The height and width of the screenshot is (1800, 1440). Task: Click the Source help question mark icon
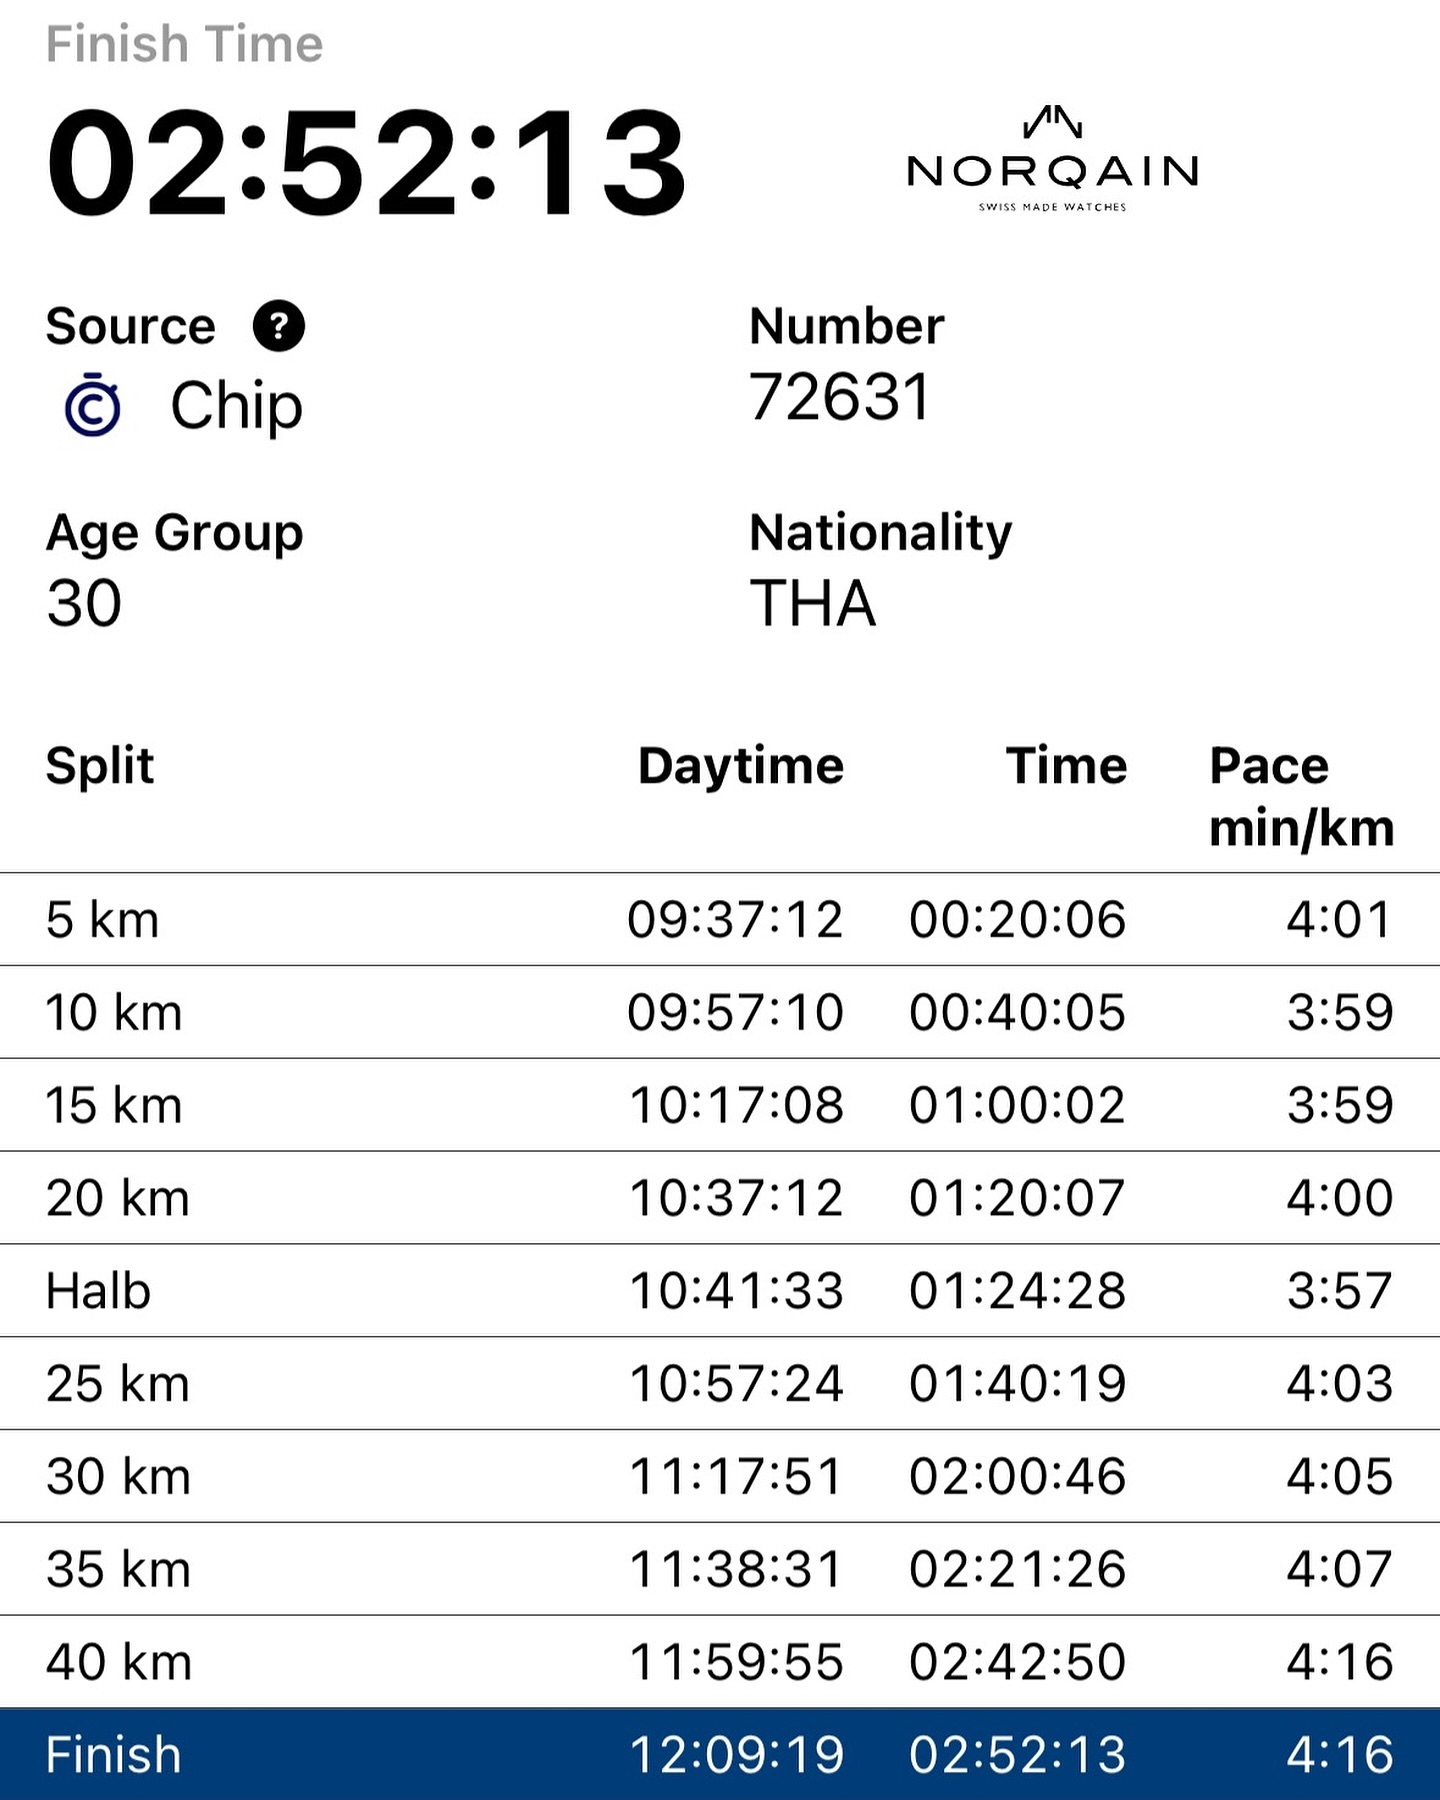tap(278, 326)
